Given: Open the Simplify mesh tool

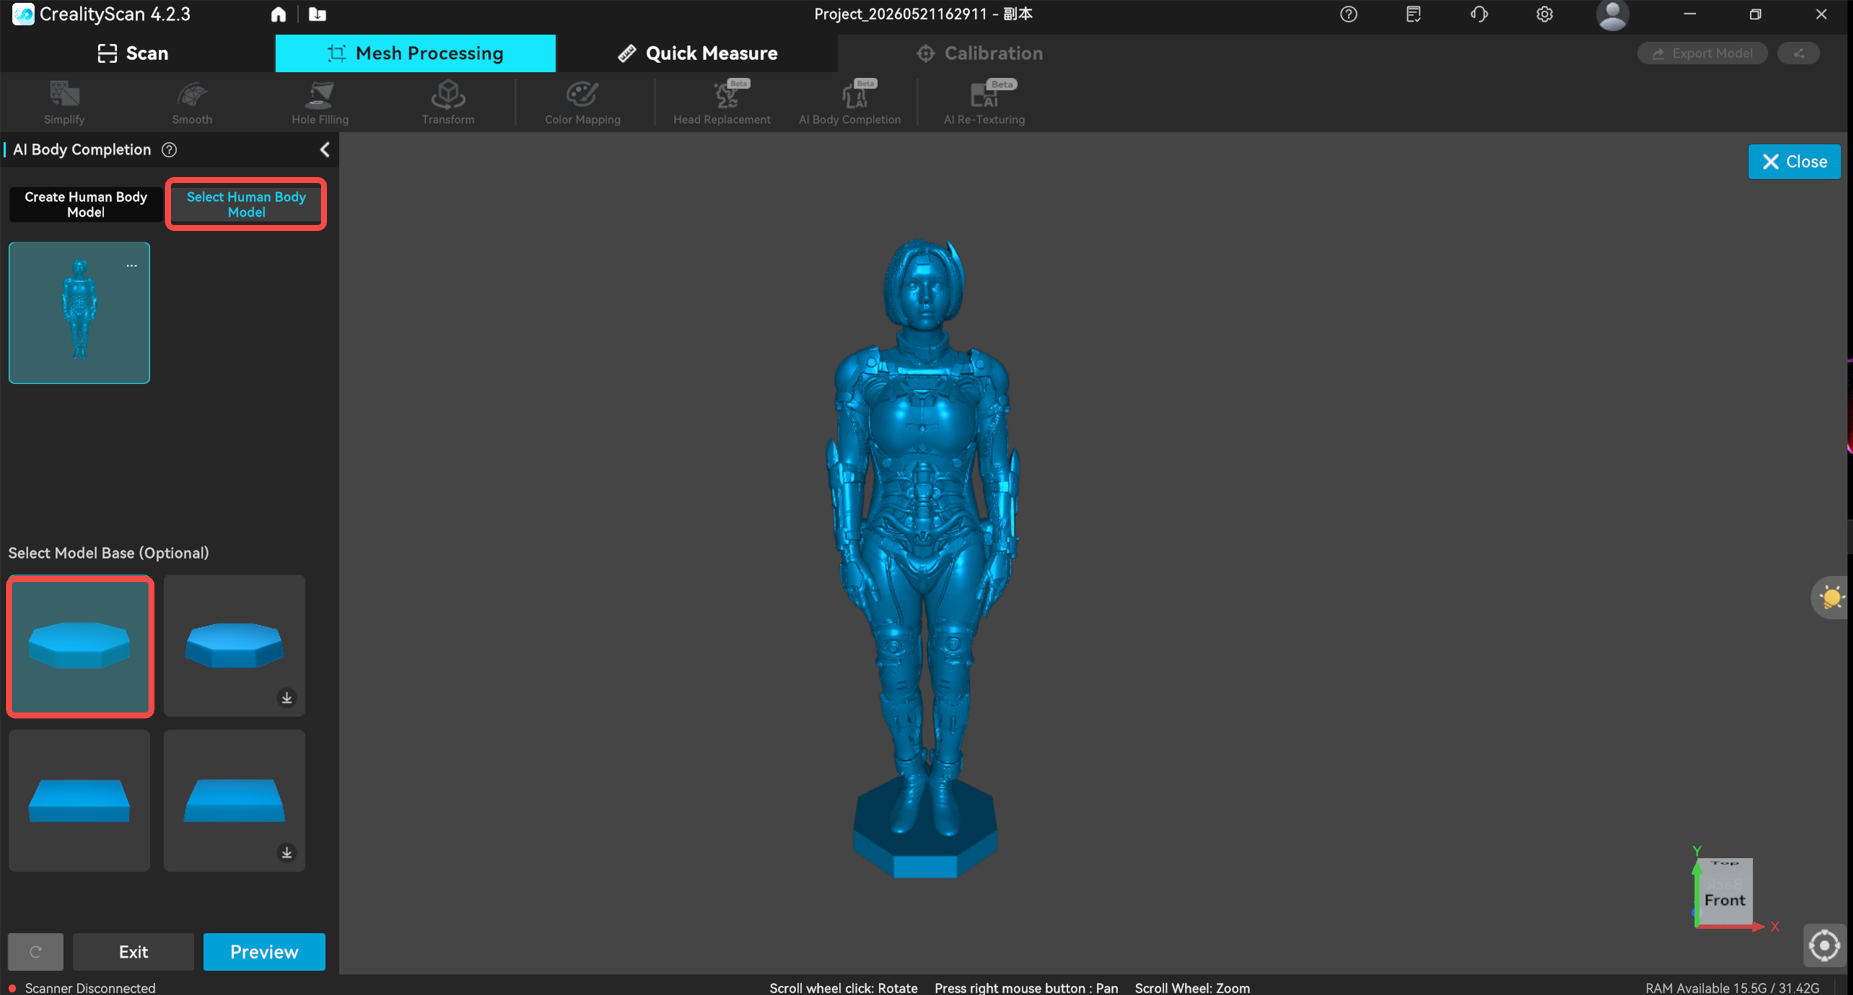Looking at the screenshot, I should [x=64, y=102].
